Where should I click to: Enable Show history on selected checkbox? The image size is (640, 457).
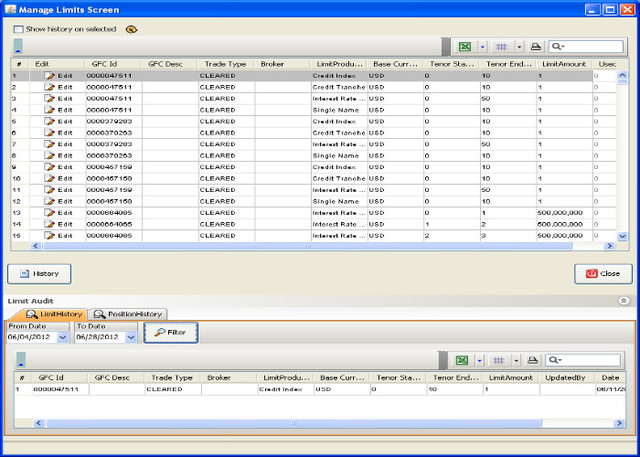pyautogui.click(x=18, y=29)
